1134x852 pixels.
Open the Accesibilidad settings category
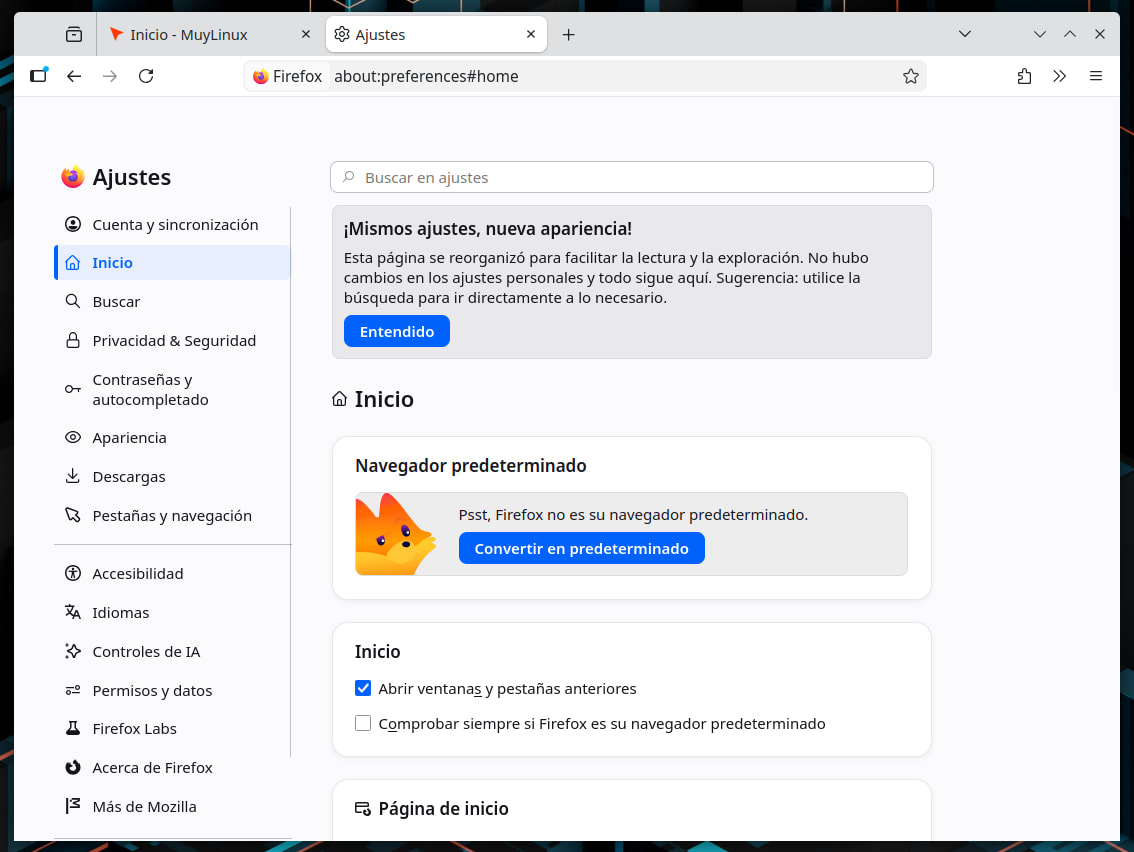[172, 574]
